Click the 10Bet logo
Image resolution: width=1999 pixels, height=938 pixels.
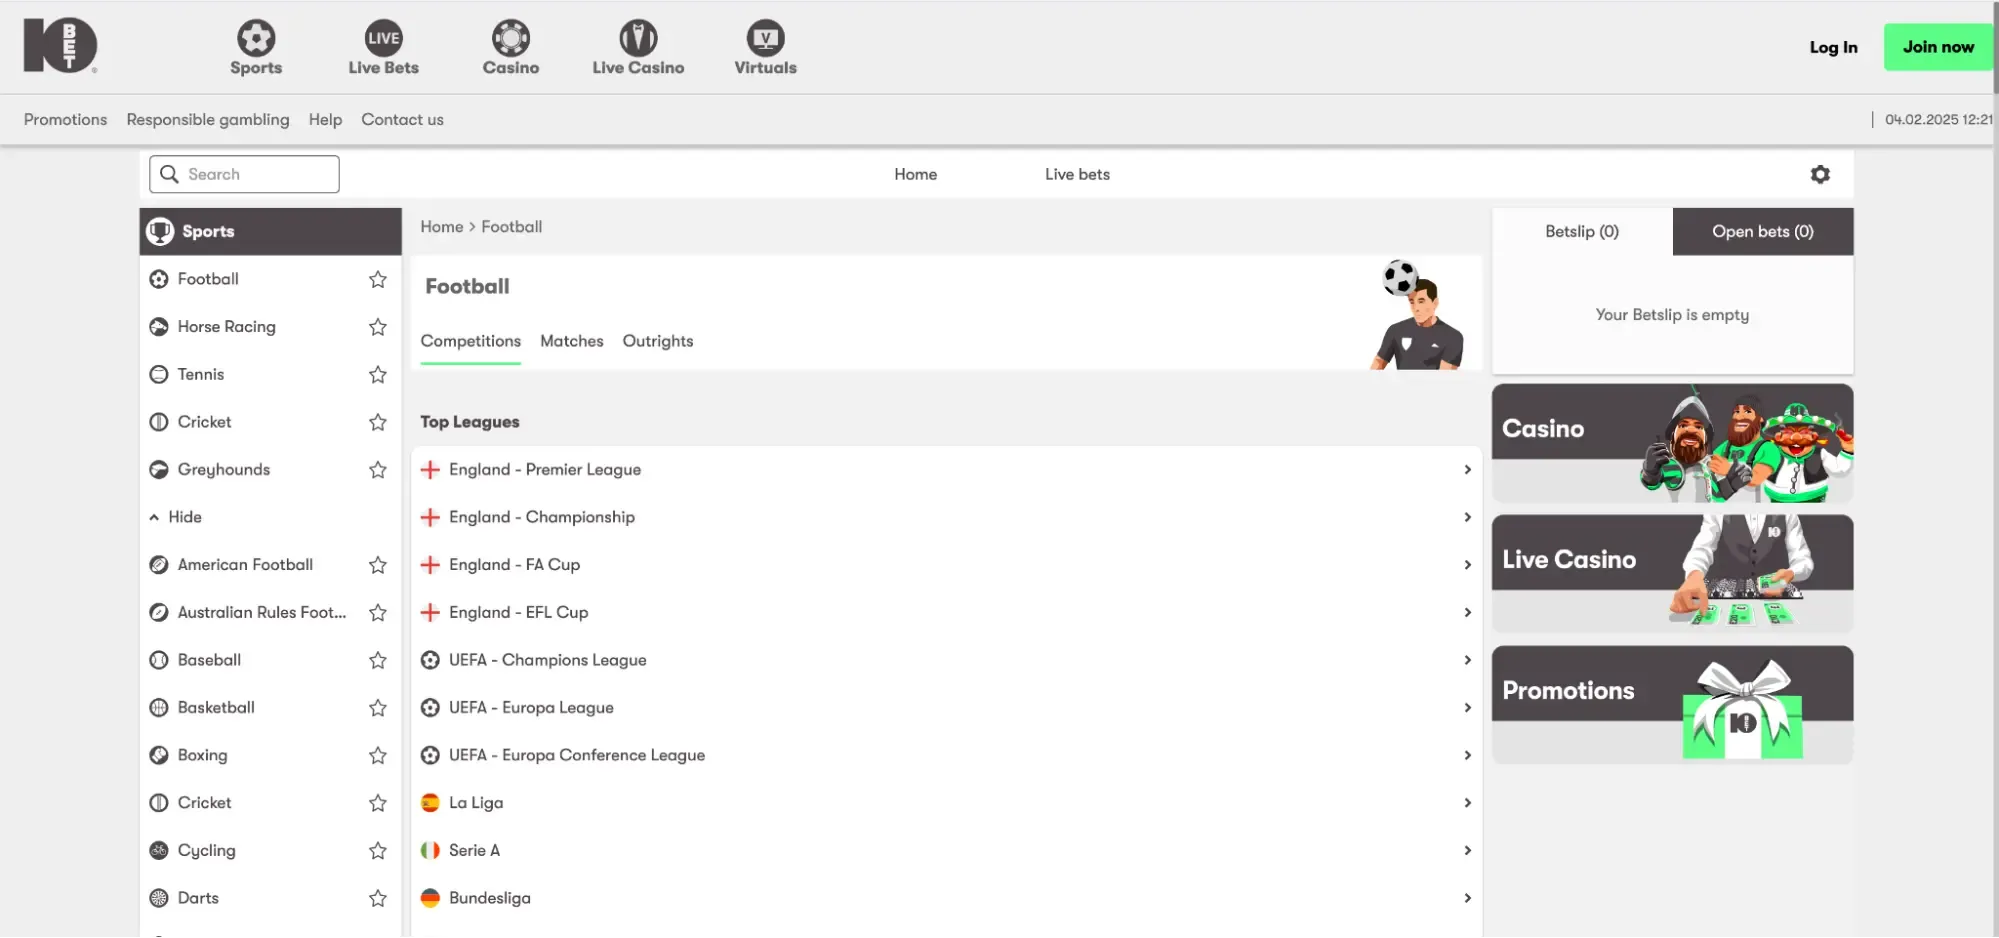tap(60, 45)
